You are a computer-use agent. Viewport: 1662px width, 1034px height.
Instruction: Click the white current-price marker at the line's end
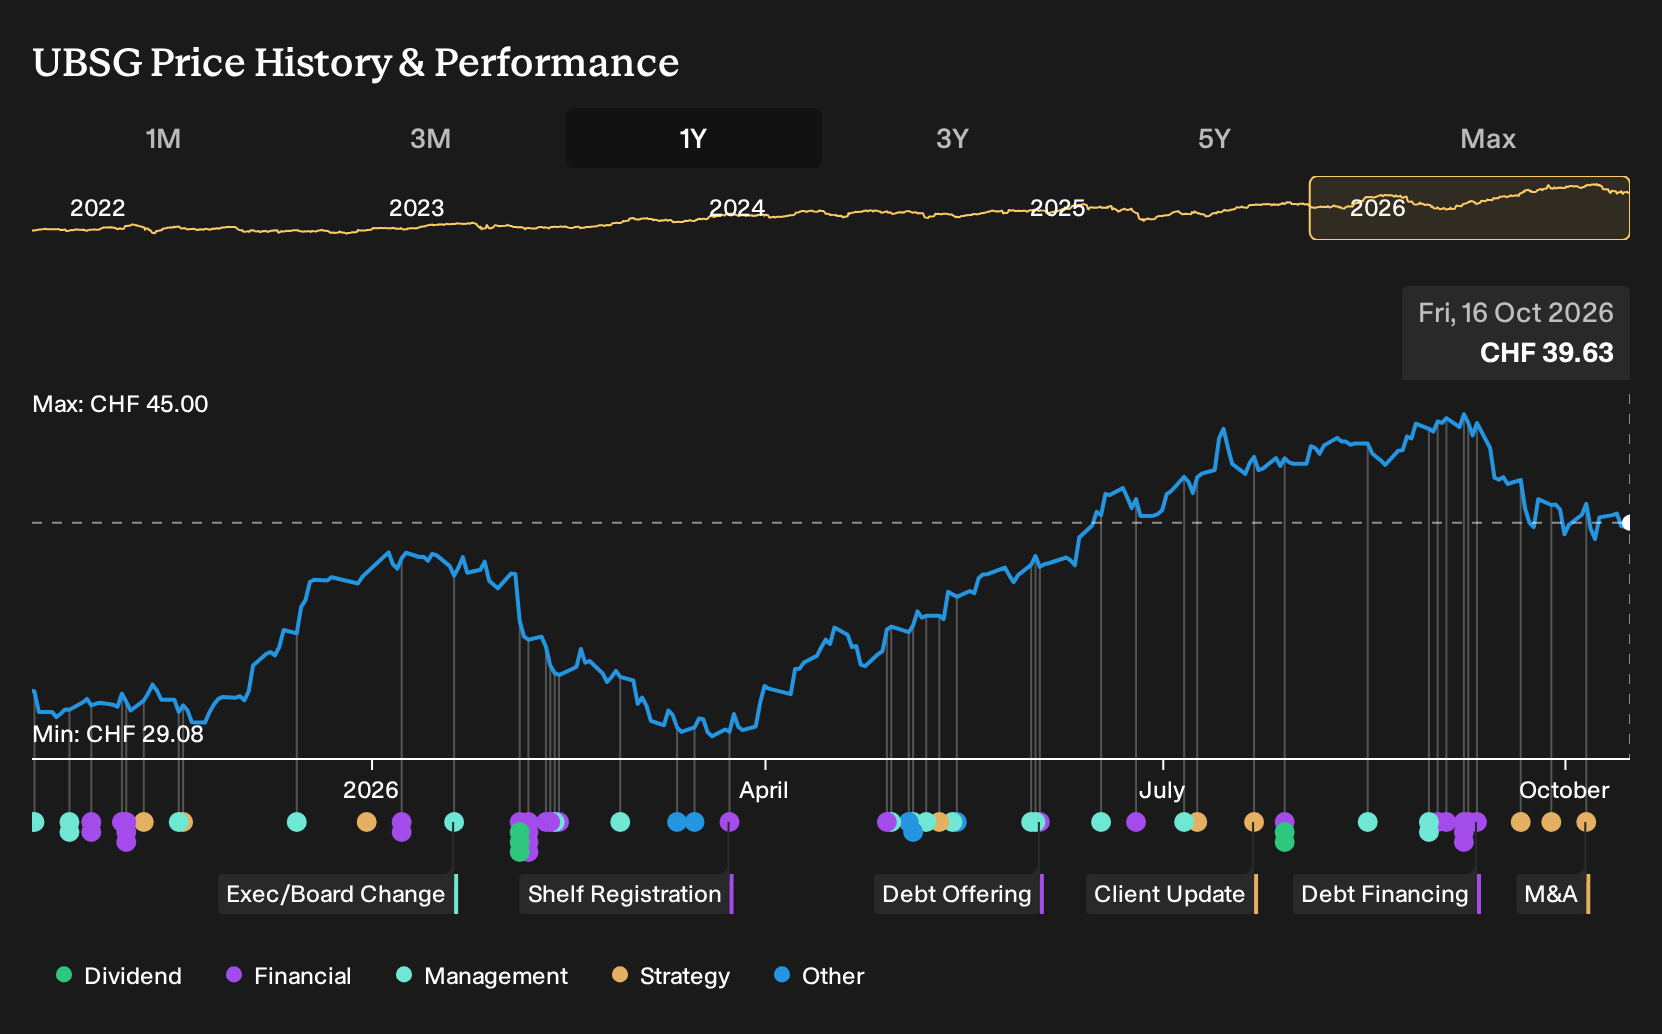click(1627, 523)
